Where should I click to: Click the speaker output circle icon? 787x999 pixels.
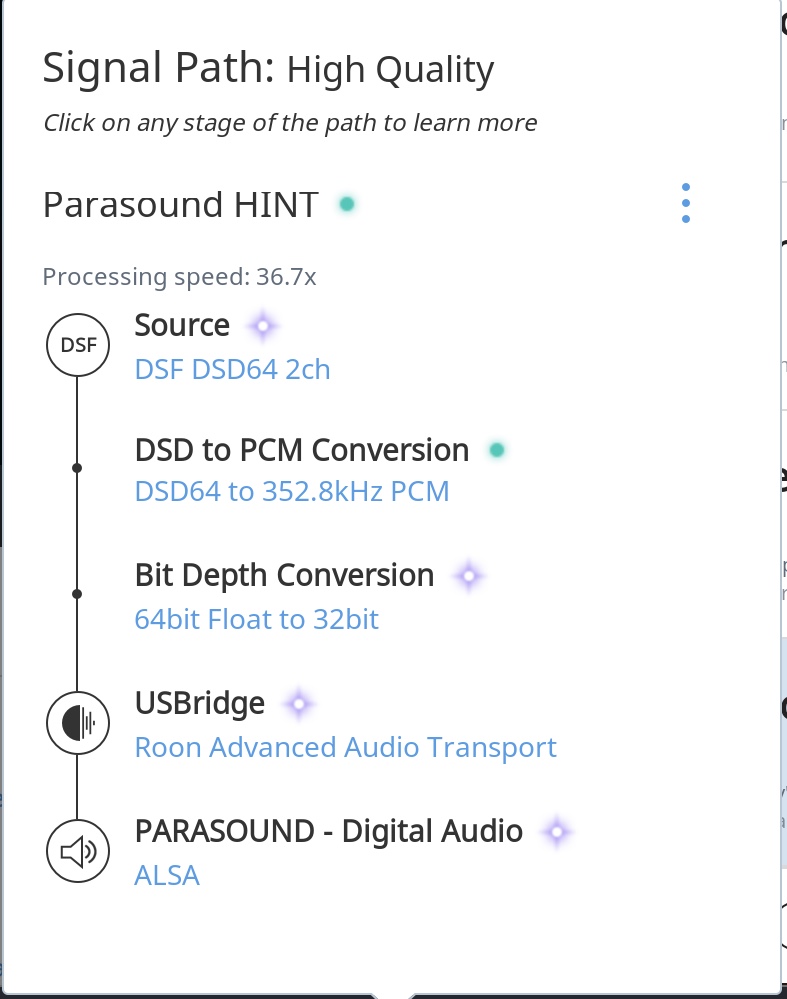click(78, 851)
